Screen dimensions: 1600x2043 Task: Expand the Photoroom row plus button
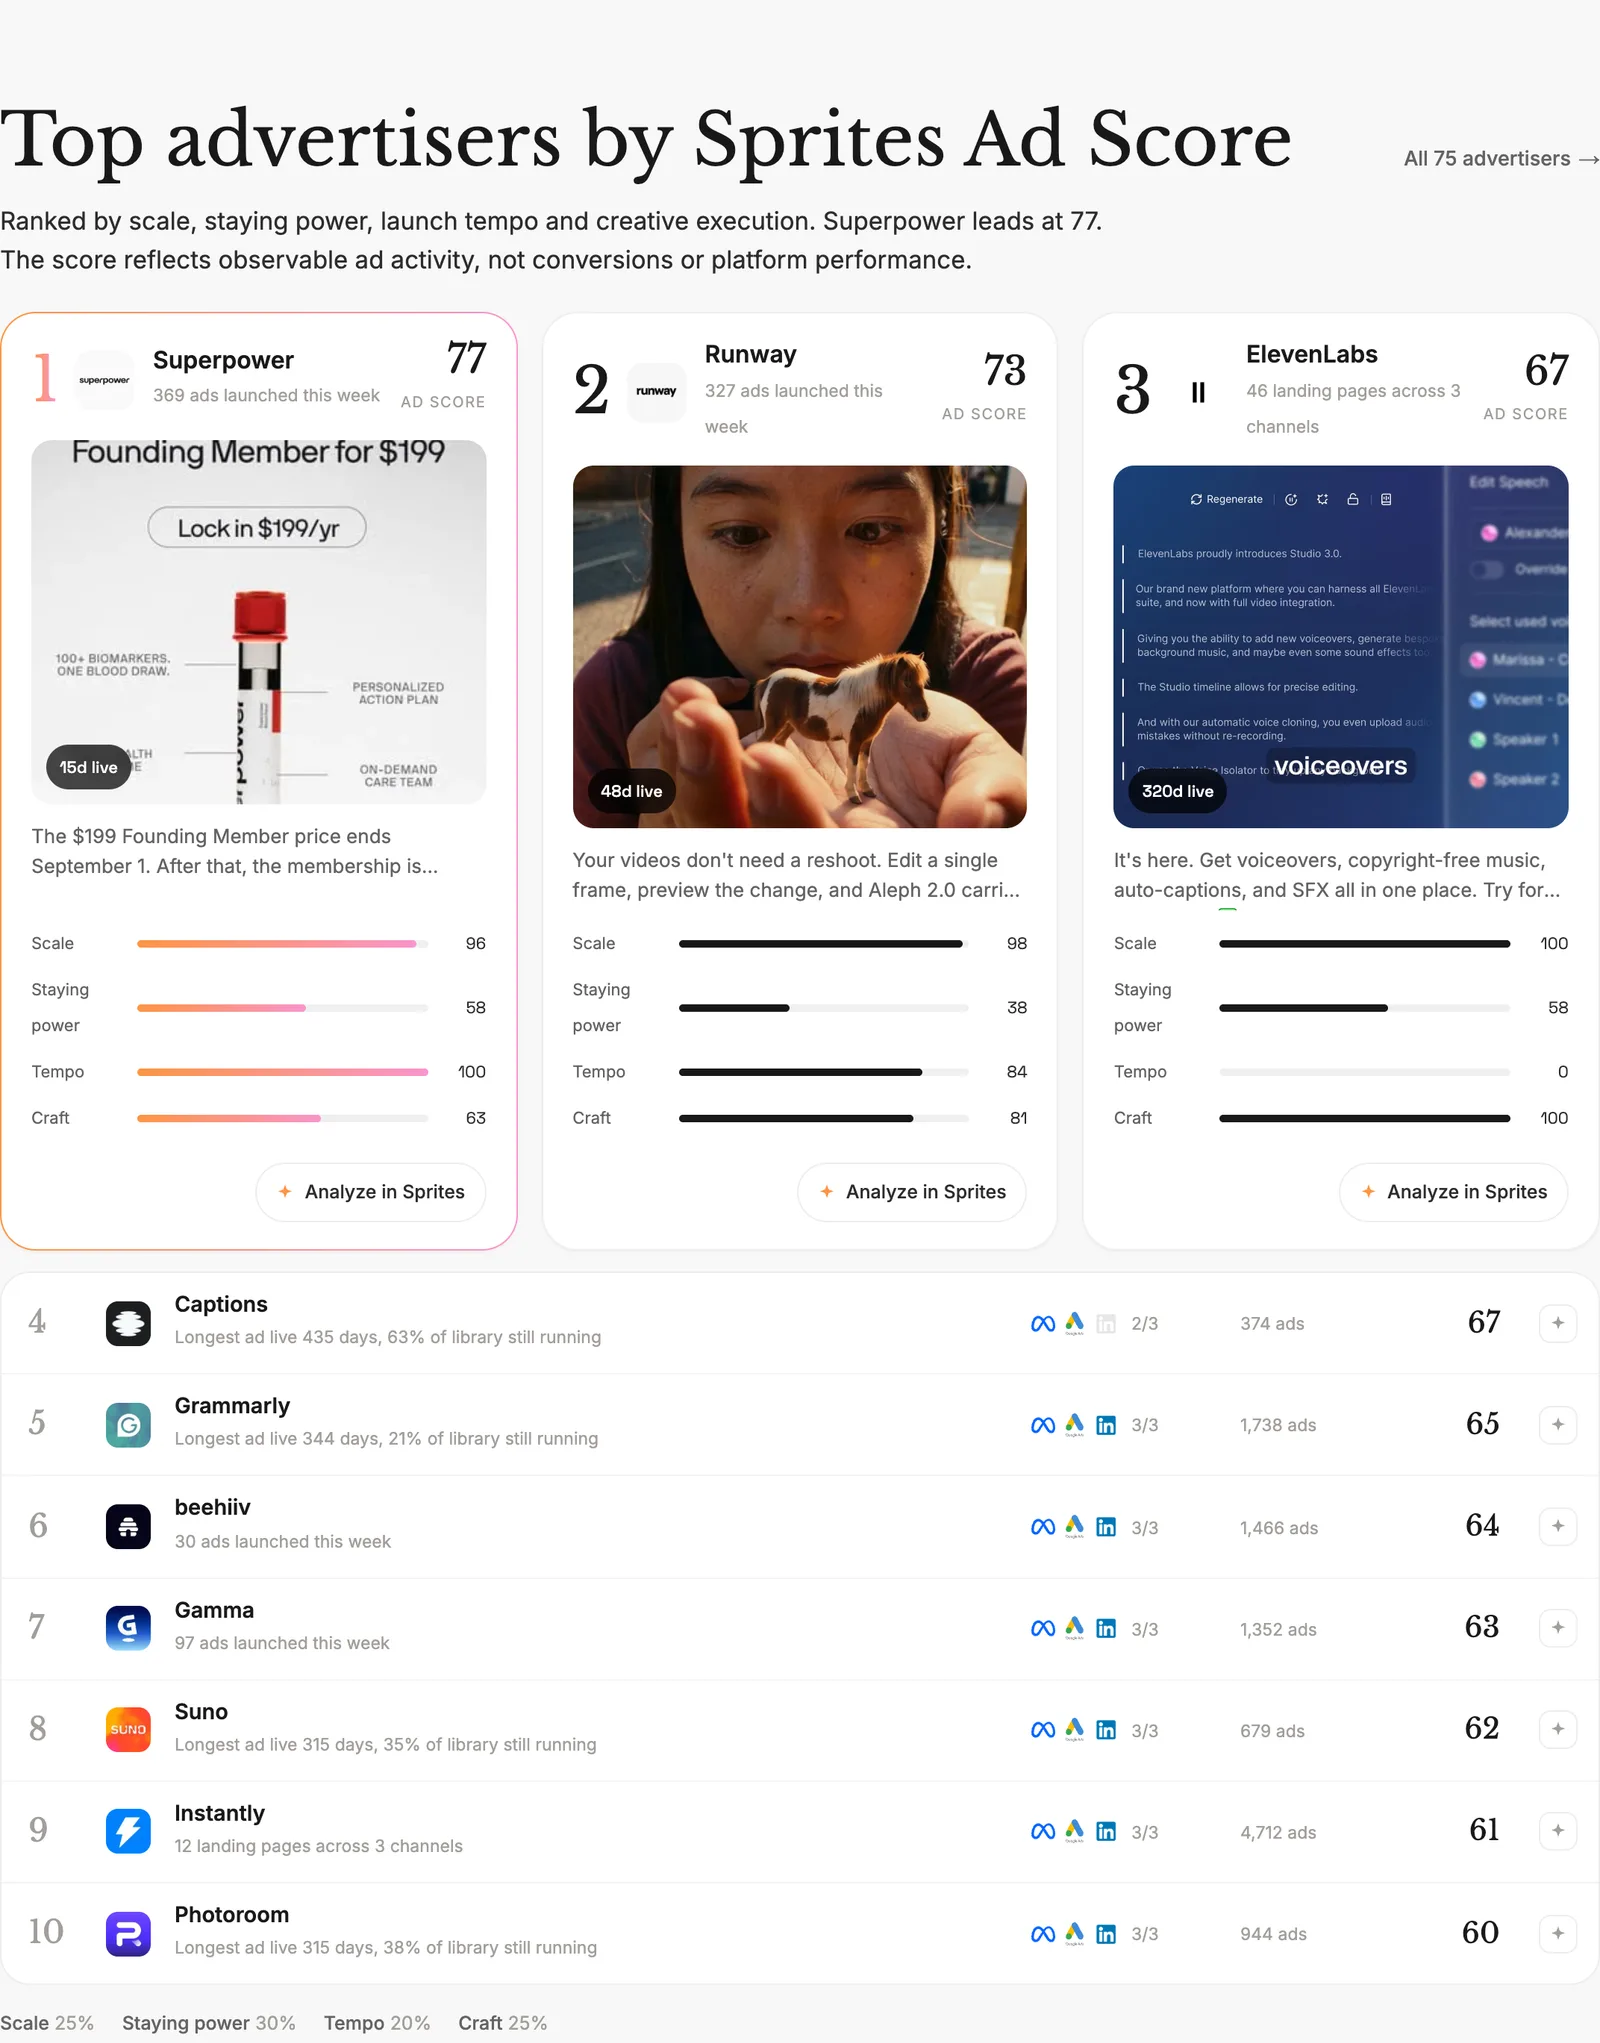[1558, 1933]
